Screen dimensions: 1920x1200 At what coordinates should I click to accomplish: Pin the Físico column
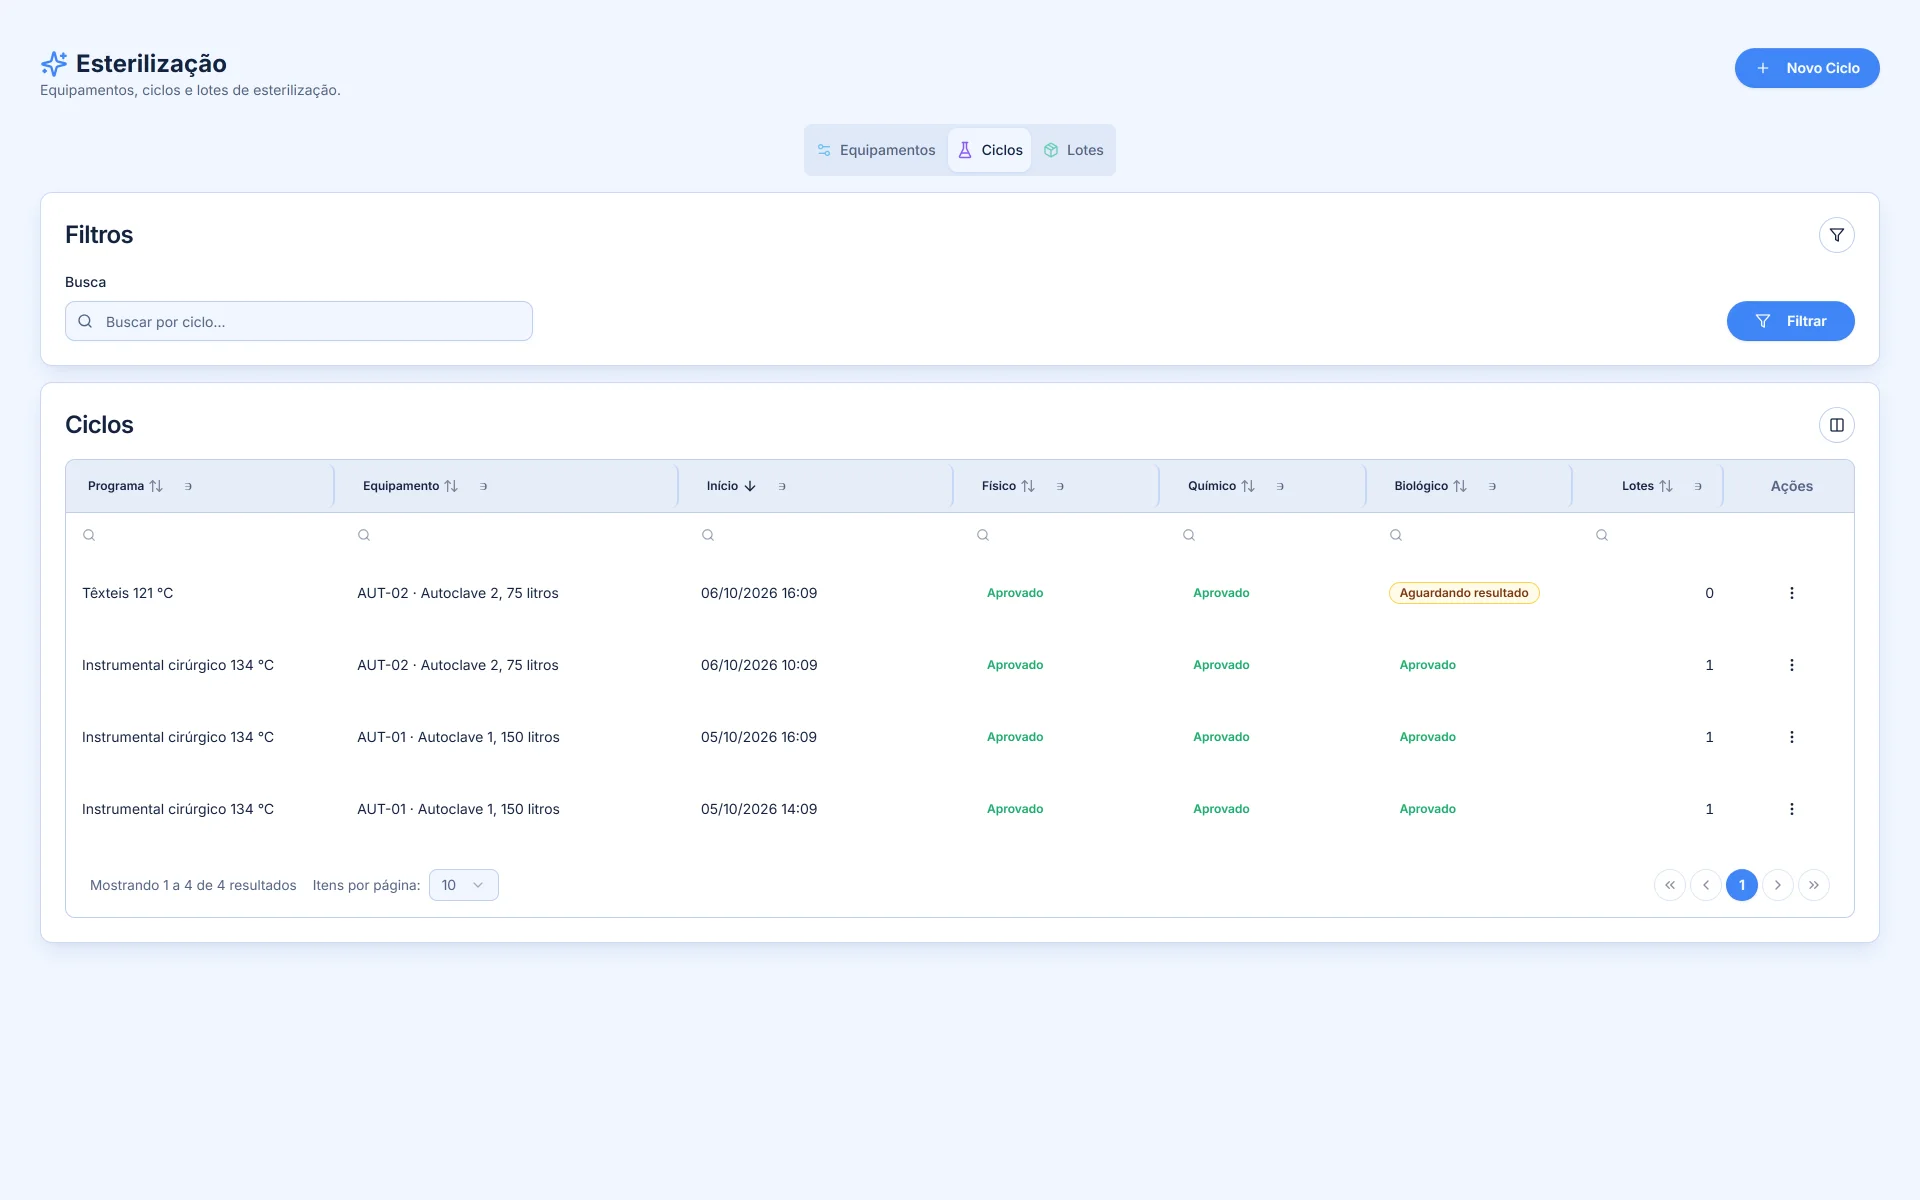(x=1060, y=486)
